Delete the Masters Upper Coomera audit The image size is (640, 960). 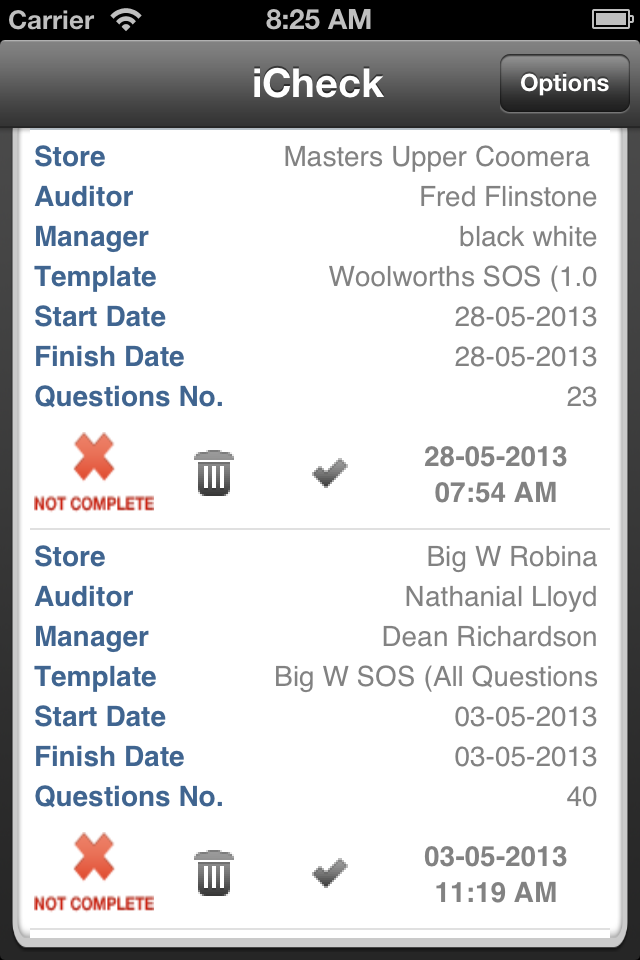pos(213,473)
